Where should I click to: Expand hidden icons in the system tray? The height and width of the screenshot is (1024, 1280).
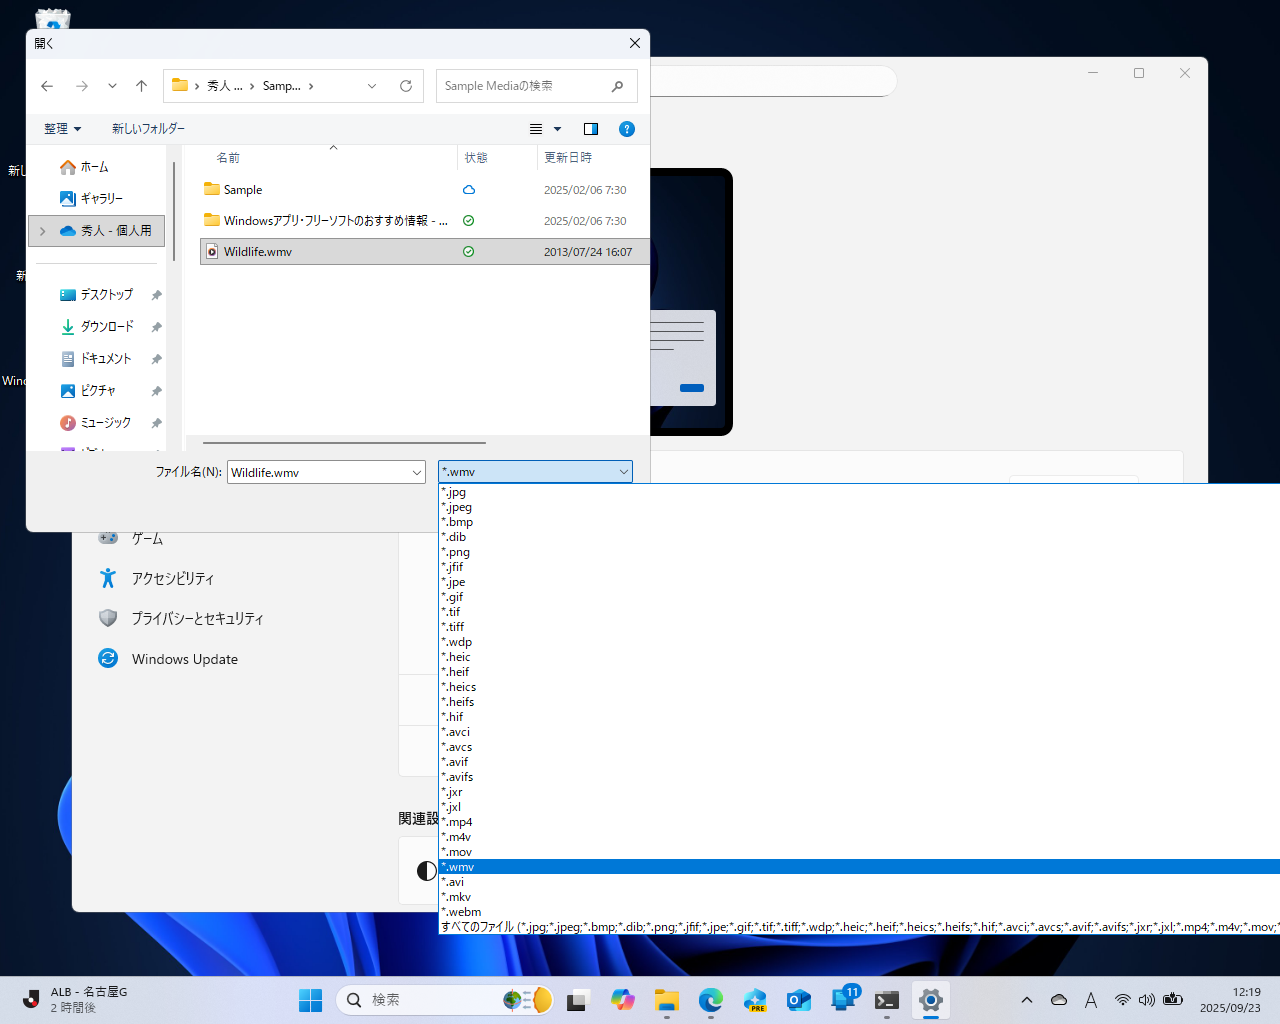(1026, 999)
